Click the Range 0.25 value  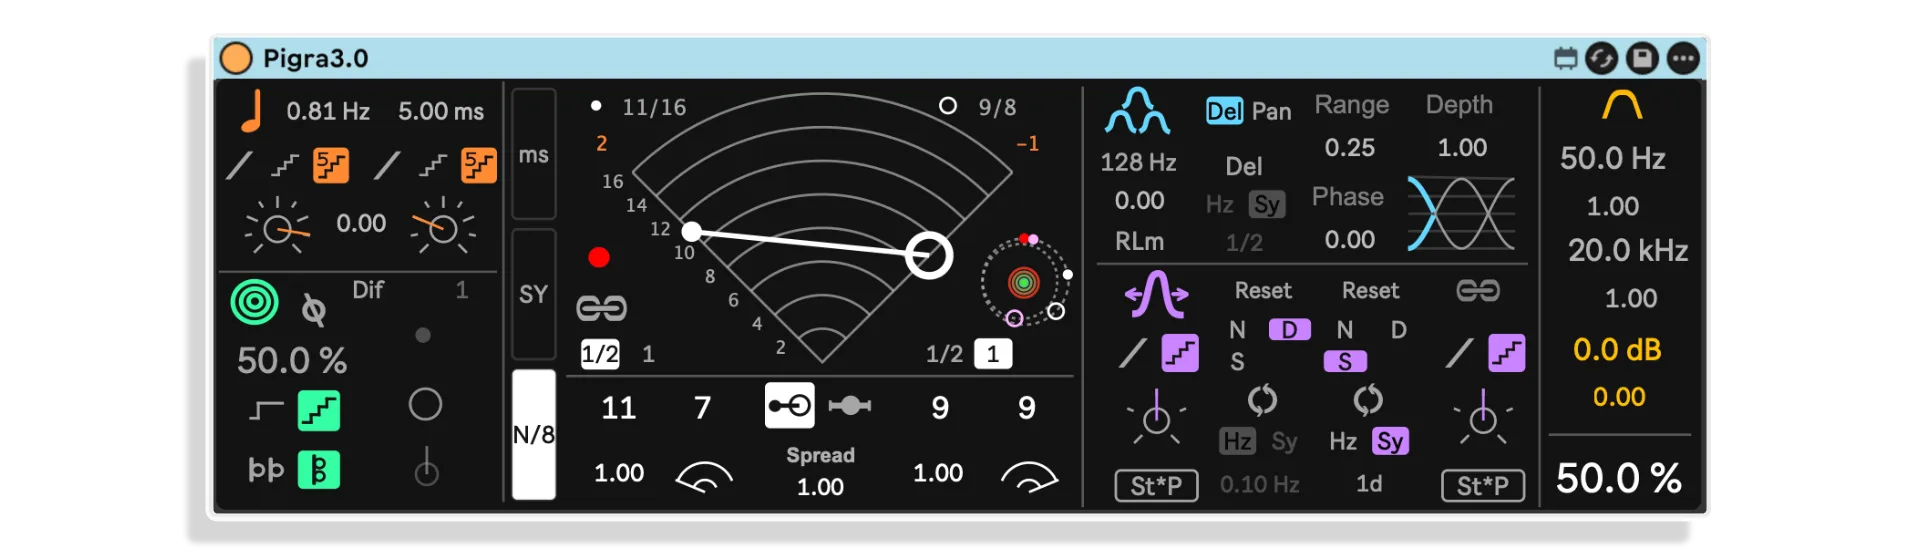[1350, 148]
